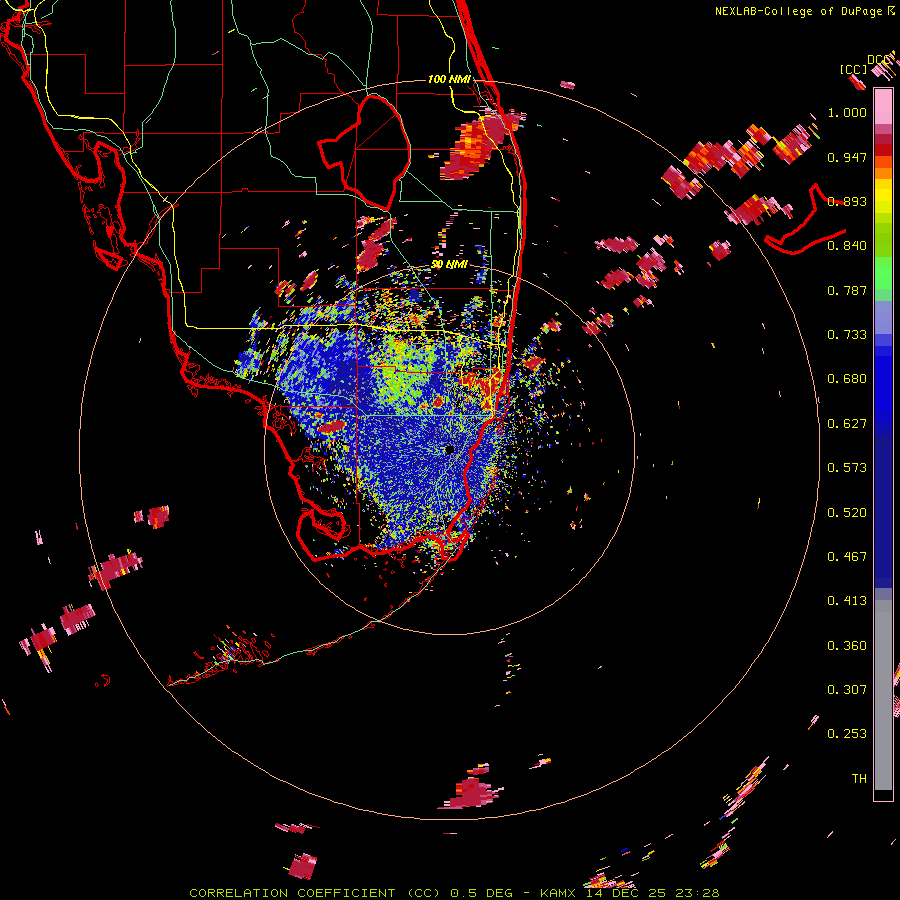This screenshot has height=900, width=900.
Task: Click the 0.787 scale value
Action: pos(847,290)
